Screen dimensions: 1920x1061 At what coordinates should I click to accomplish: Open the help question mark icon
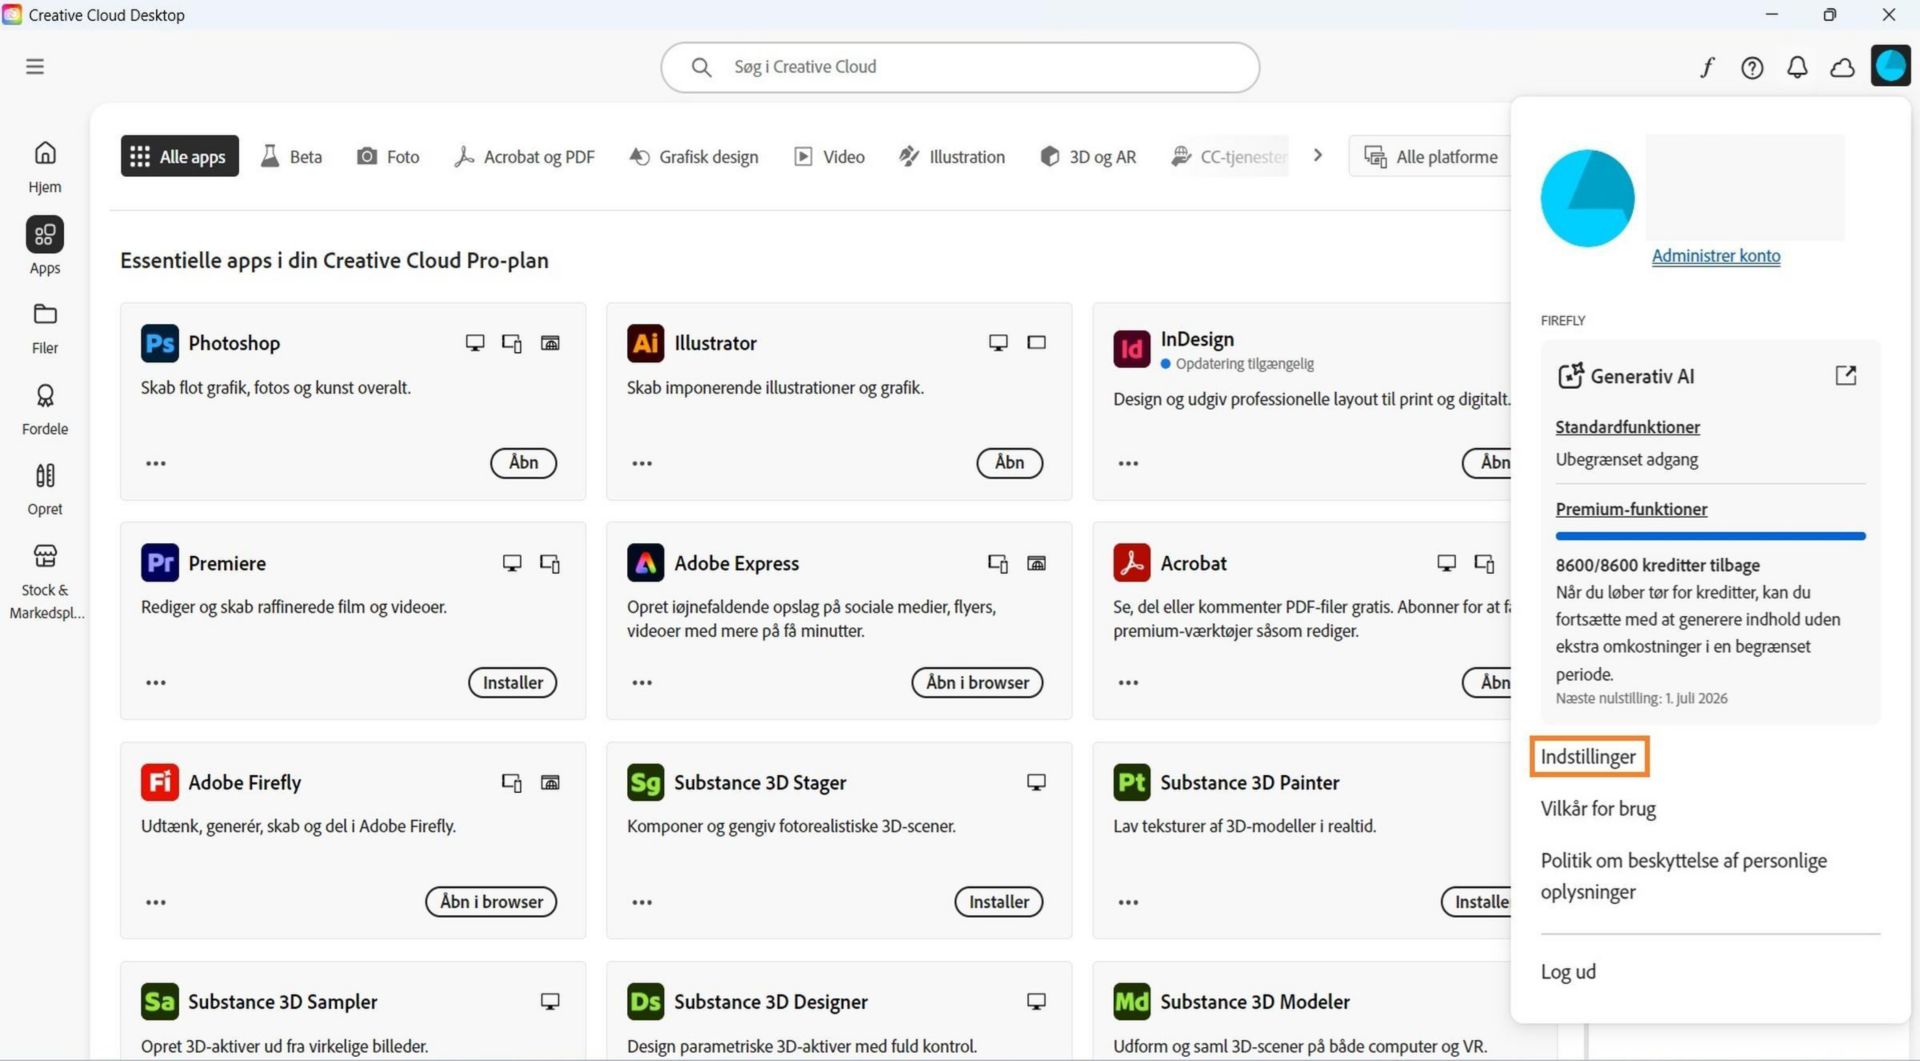1752,67
